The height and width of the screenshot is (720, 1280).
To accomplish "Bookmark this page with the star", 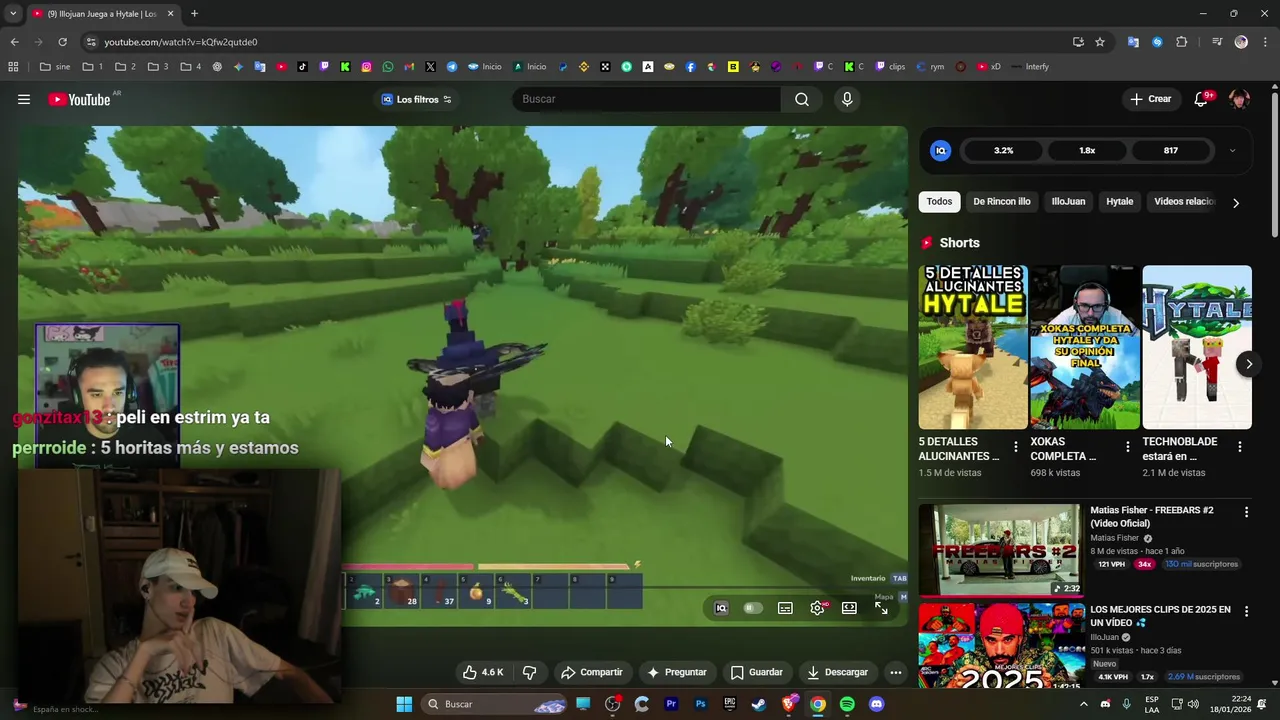I will [x=1100, y=42].
